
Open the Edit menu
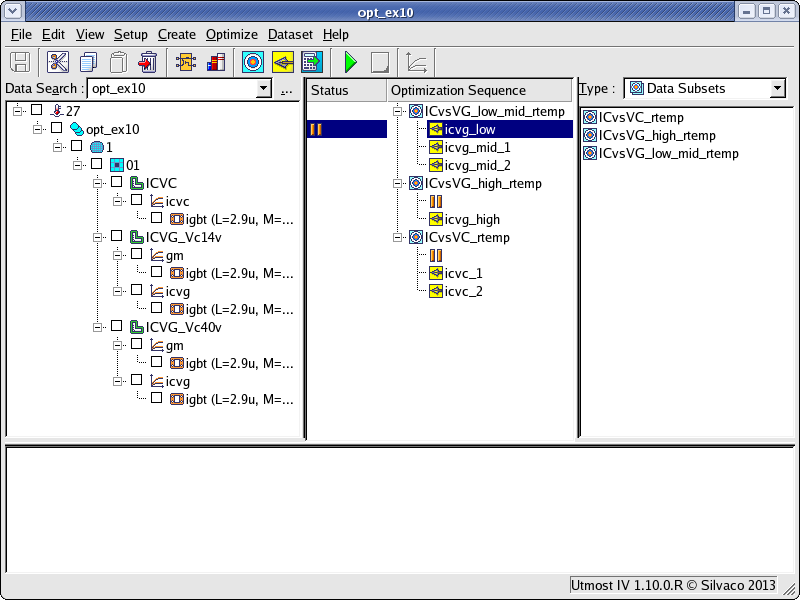[53, 35]
